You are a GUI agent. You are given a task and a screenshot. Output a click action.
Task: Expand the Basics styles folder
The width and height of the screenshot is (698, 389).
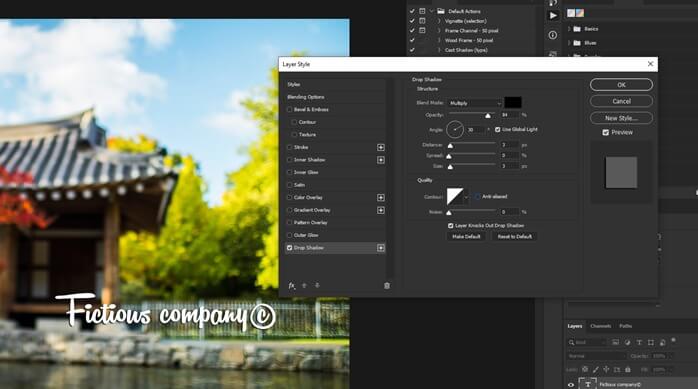pyautogui.click(x=569, y=29)
